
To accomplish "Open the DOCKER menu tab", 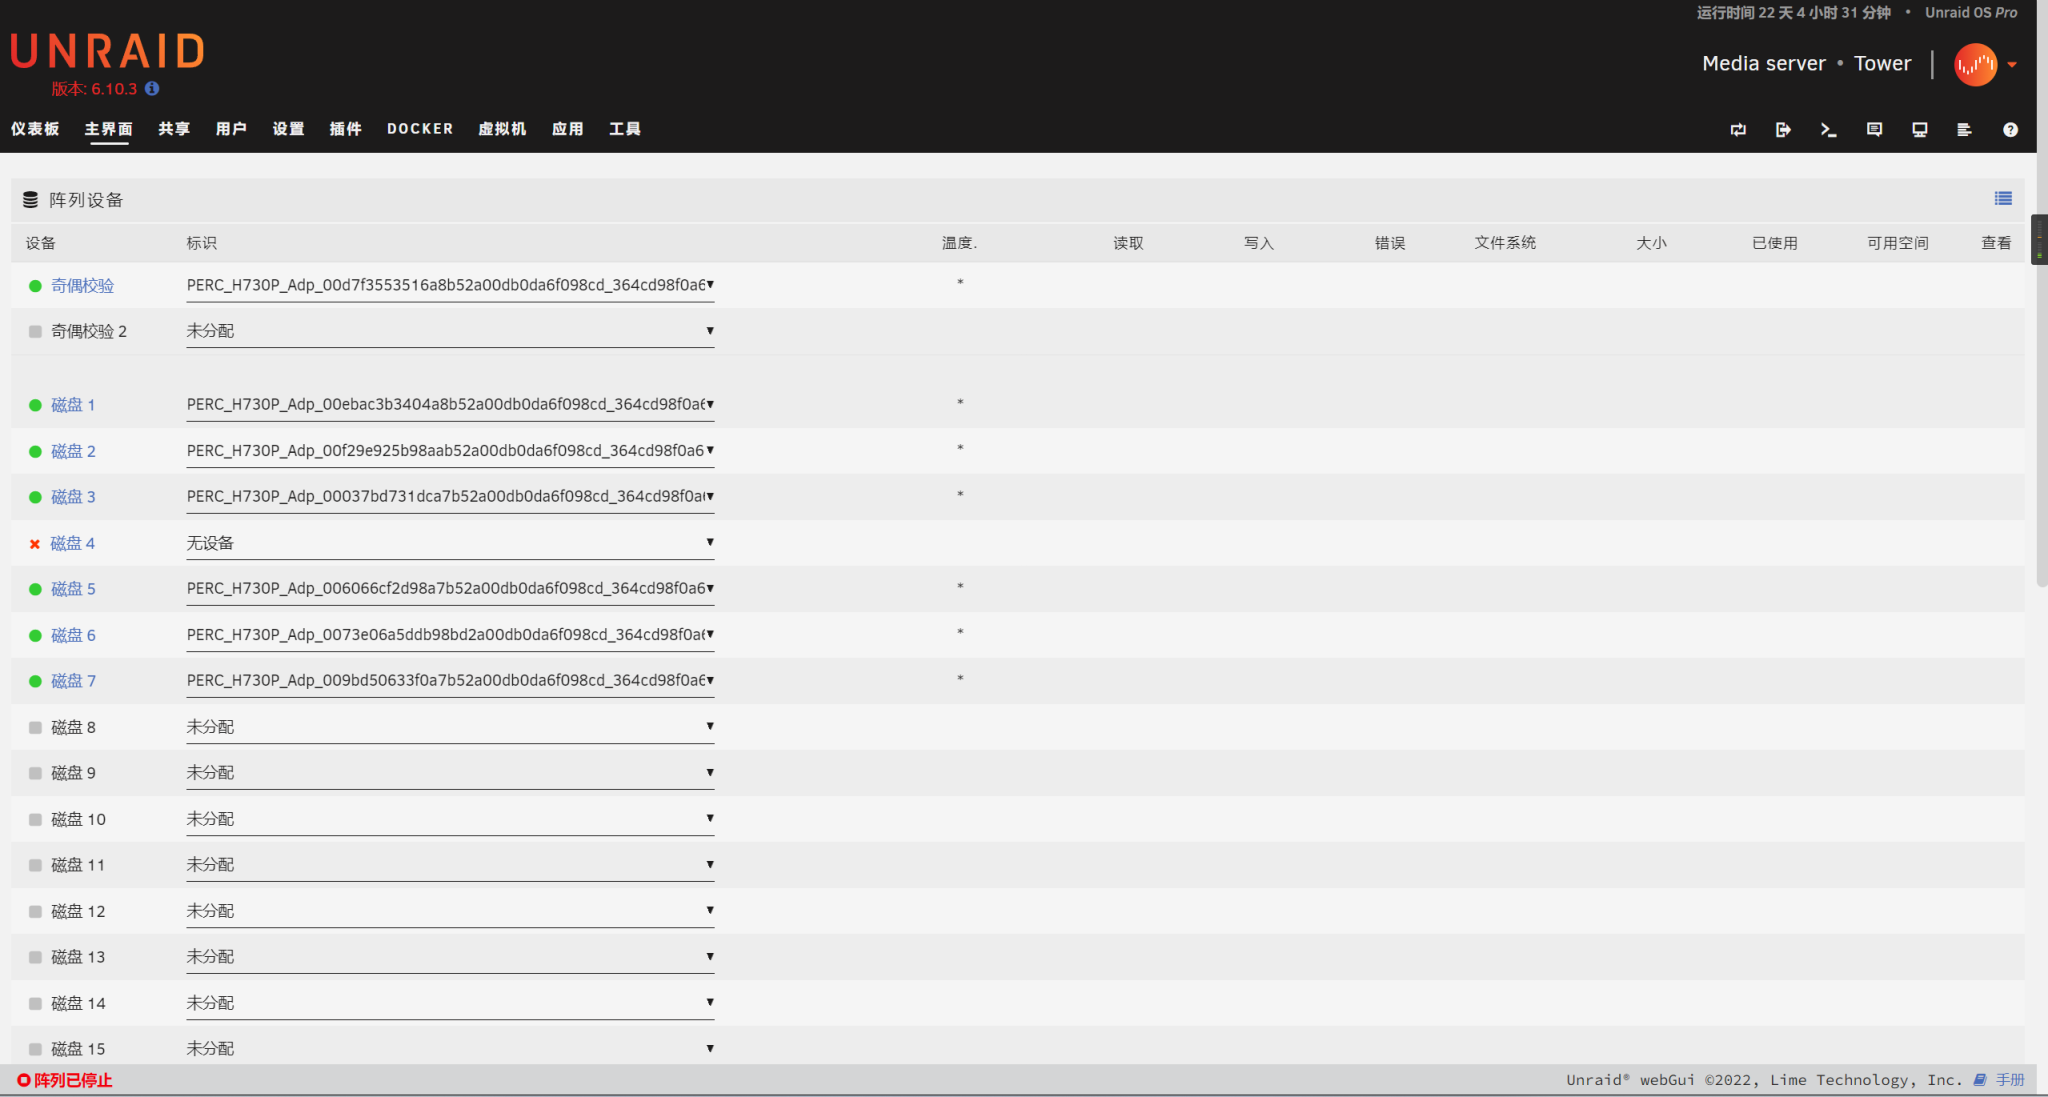I will (420, 129).
